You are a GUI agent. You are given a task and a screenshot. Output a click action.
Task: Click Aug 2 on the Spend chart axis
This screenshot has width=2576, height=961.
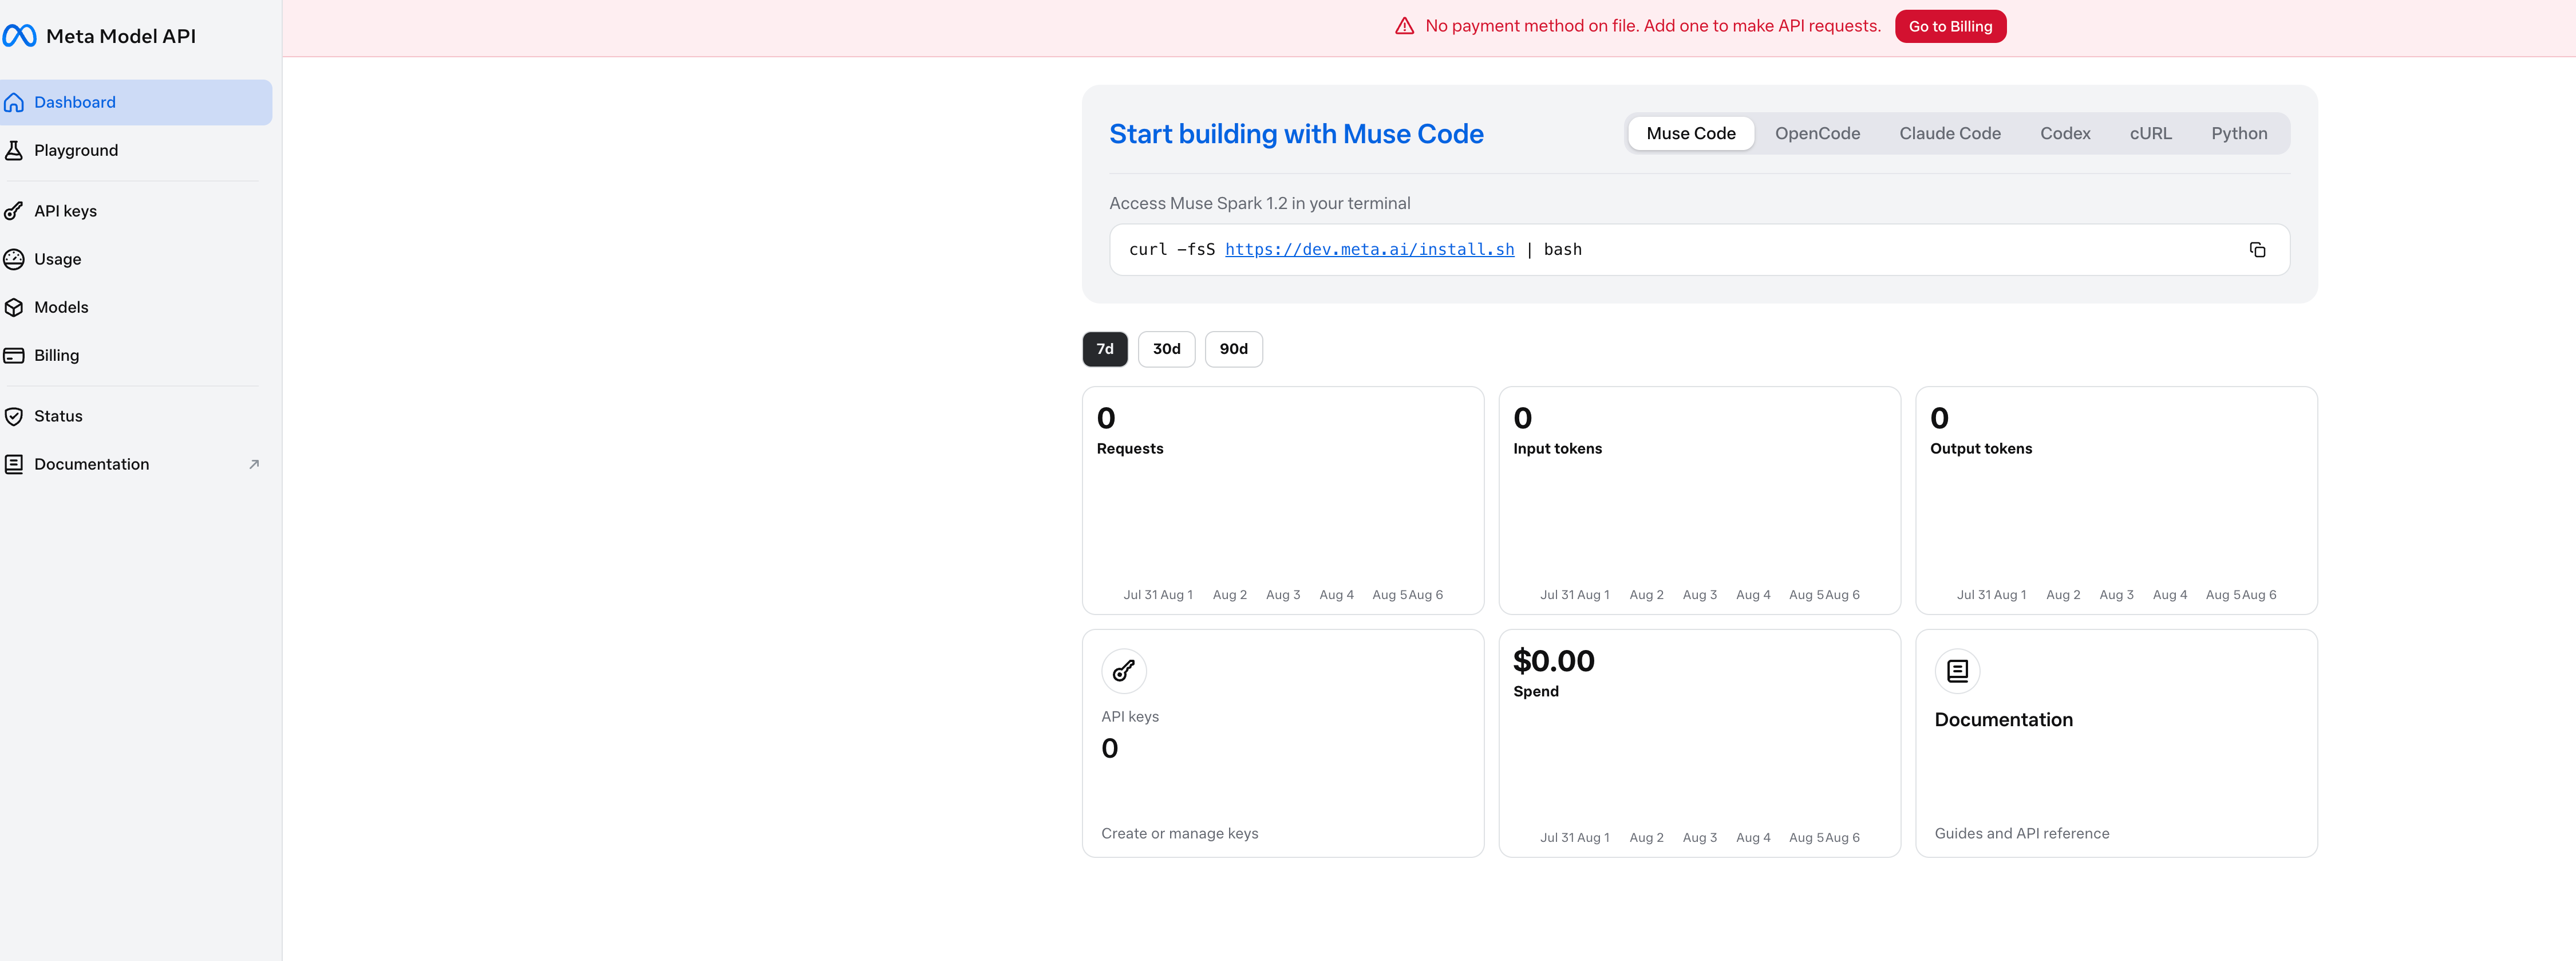pos(1646,838)
